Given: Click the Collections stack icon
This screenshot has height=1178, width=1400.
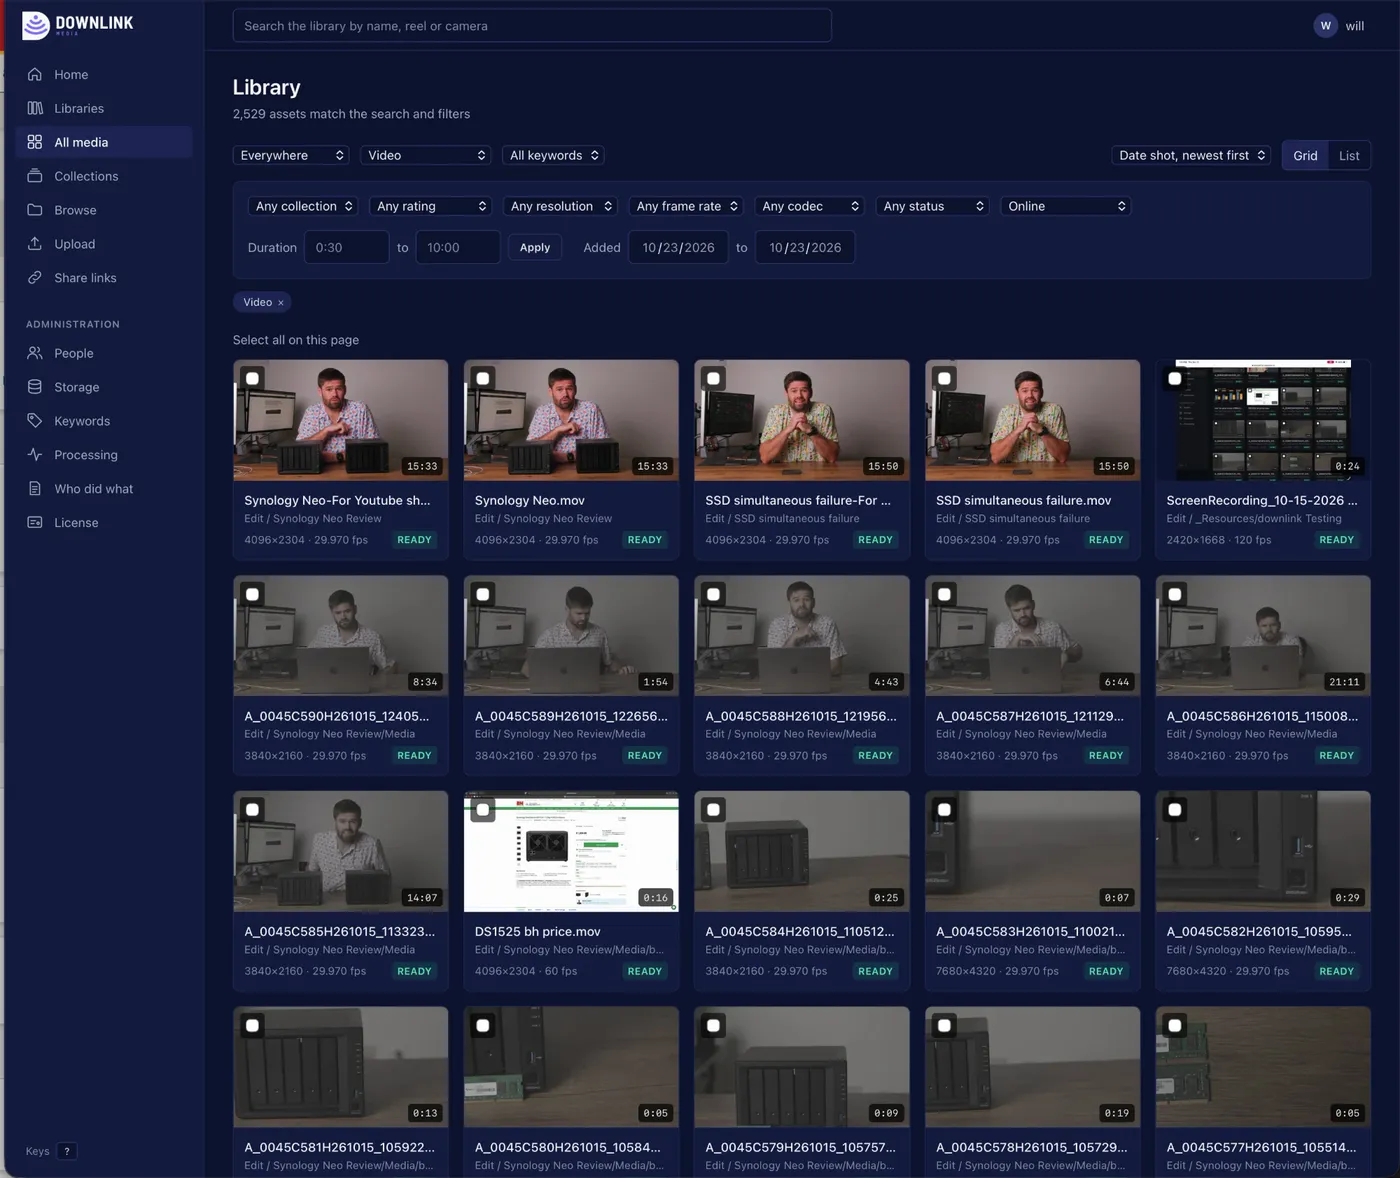Looking at the screenshot, I should pyautogui.click(x=35, y=176).
